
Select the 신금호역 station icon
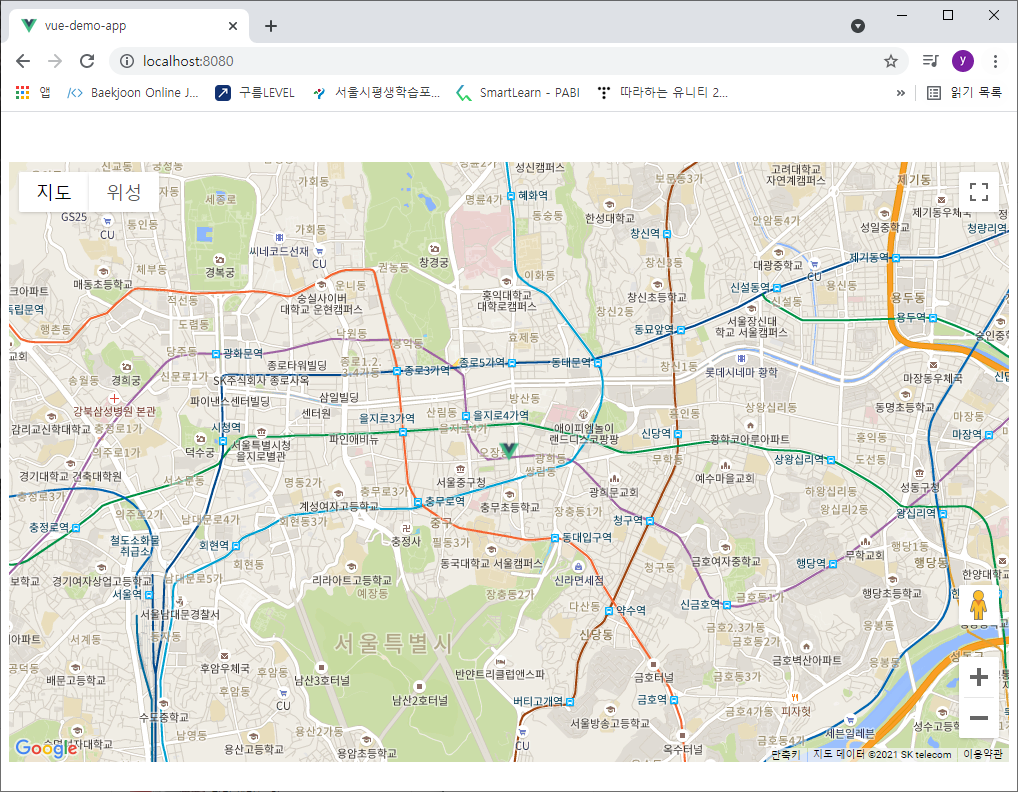(727, 605)
